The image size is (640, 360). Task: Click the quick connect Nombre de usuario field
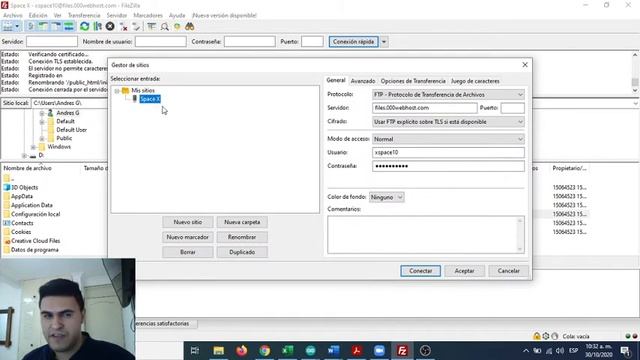(x=160, y=42)
